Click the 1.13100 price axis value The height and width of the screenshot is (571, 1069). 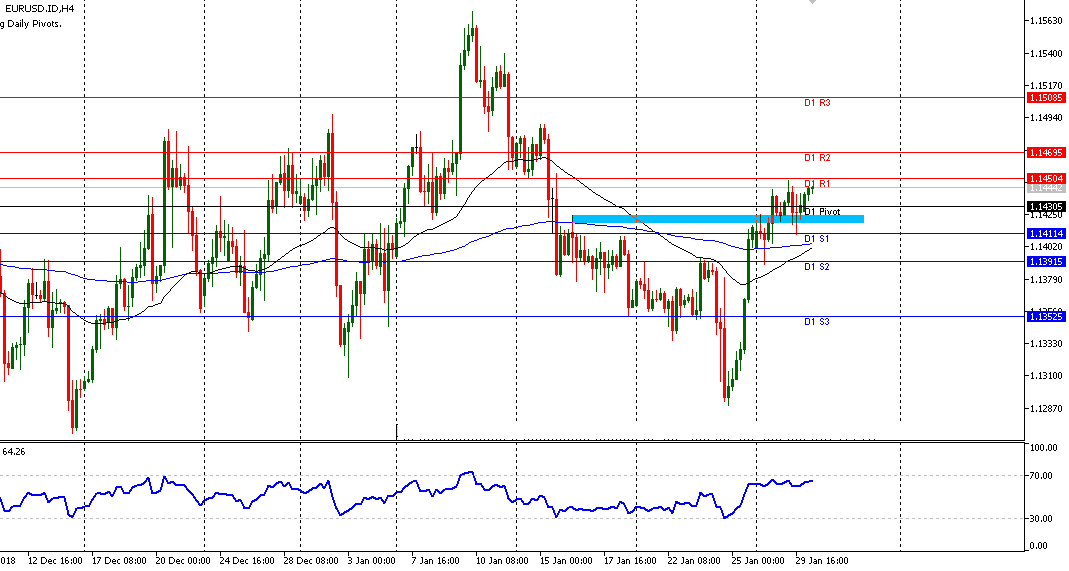pos(1047,375)
